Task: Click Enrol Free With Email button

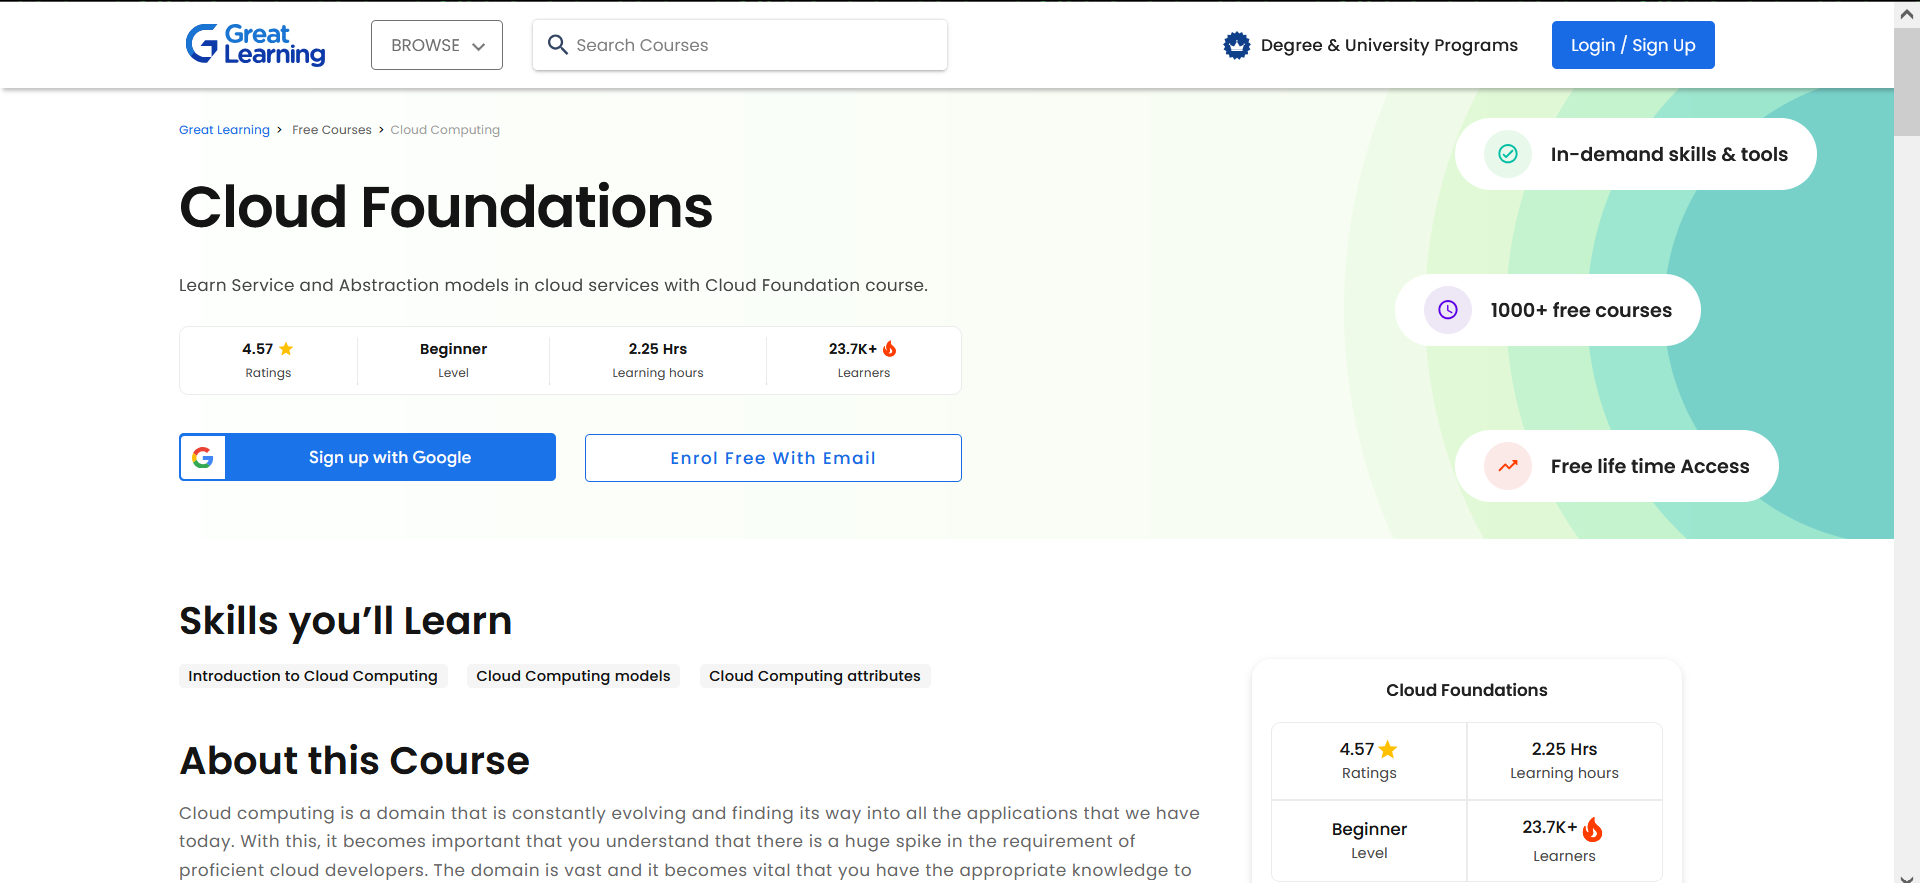Action: (x=773, y=458)
